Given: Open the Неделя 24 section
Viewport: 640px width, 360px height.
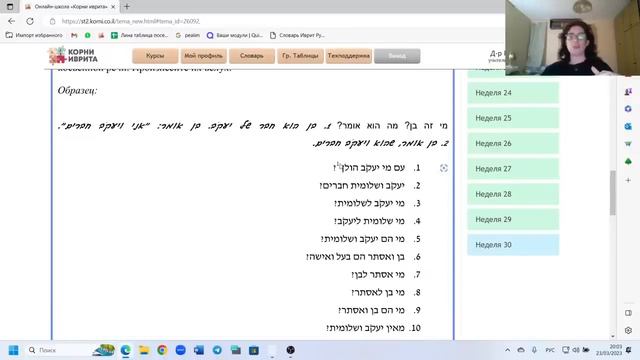Looking at the screenshot, I should point(513,93).
